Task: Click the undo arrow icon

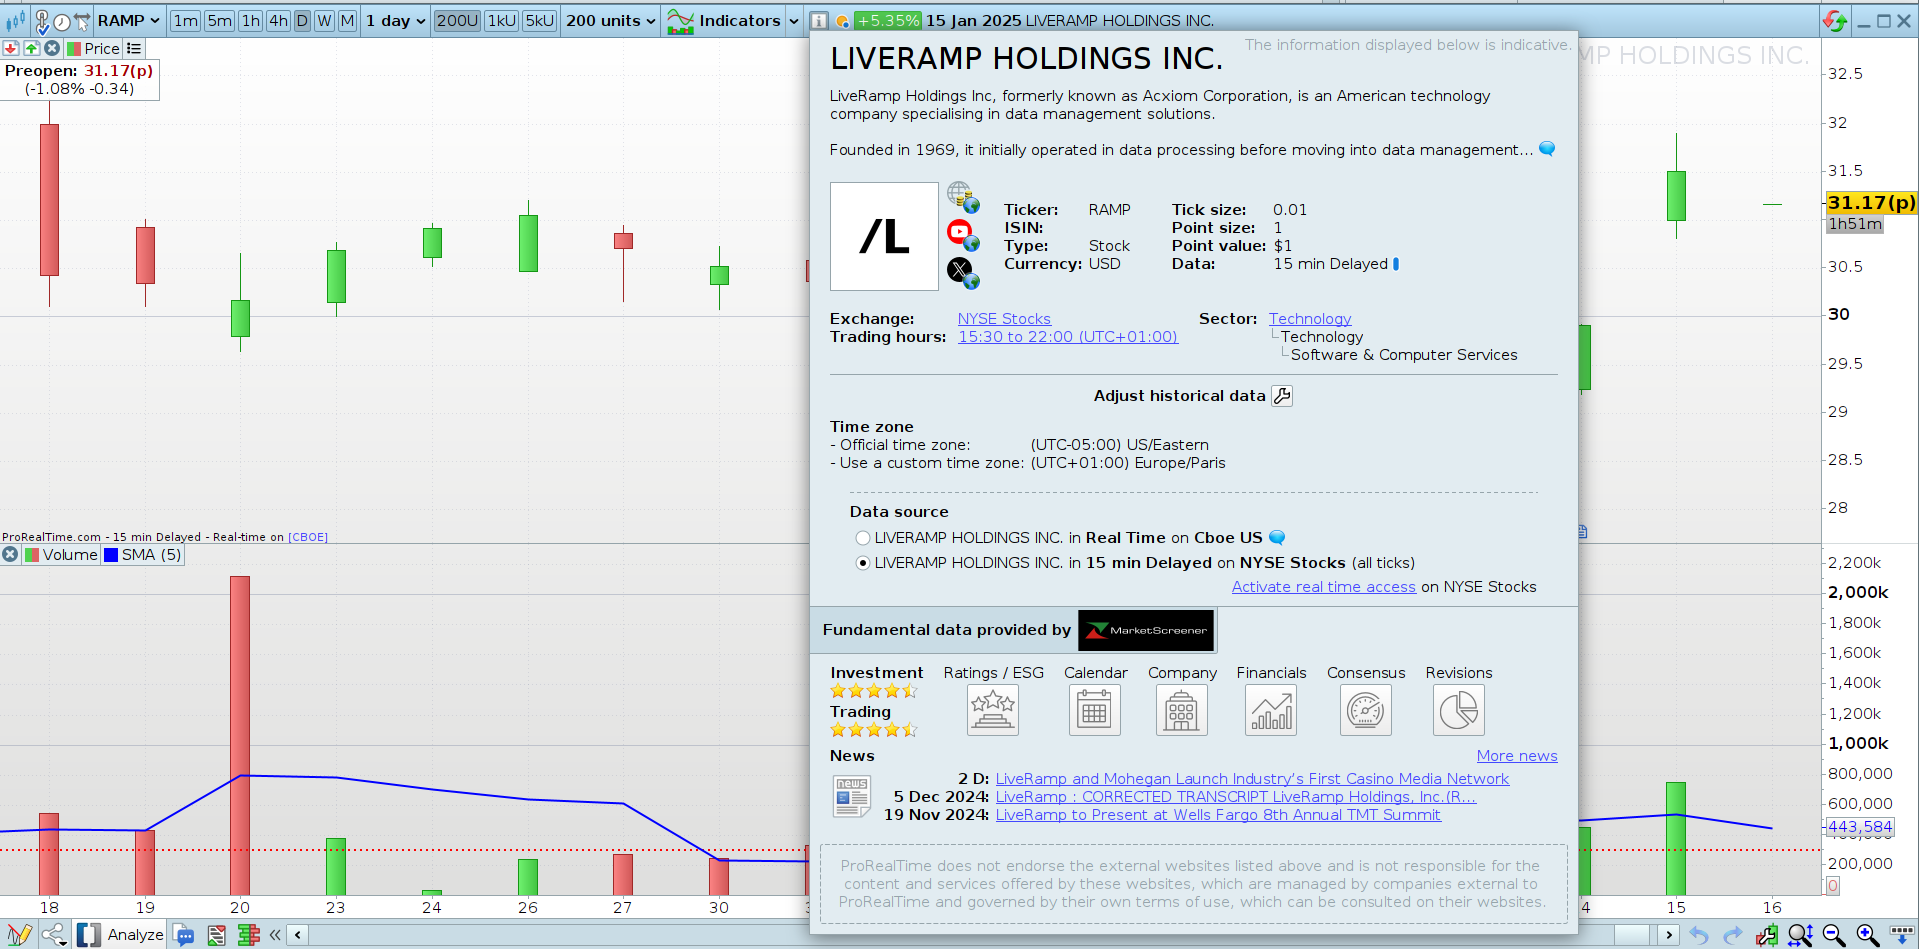Action: (x=1699, y=935)
